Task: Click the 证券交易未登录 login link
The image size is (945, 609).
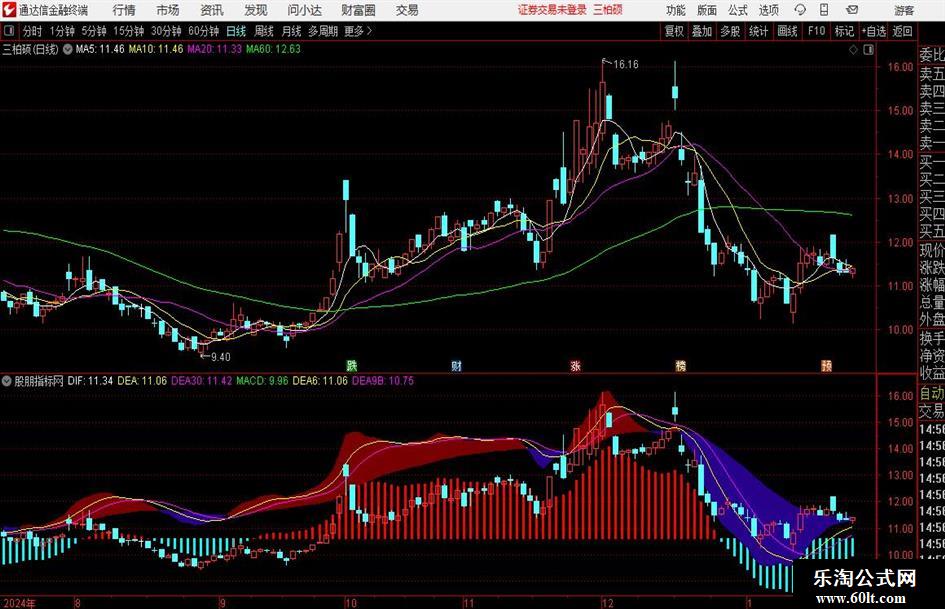Action: pos(552,10)
